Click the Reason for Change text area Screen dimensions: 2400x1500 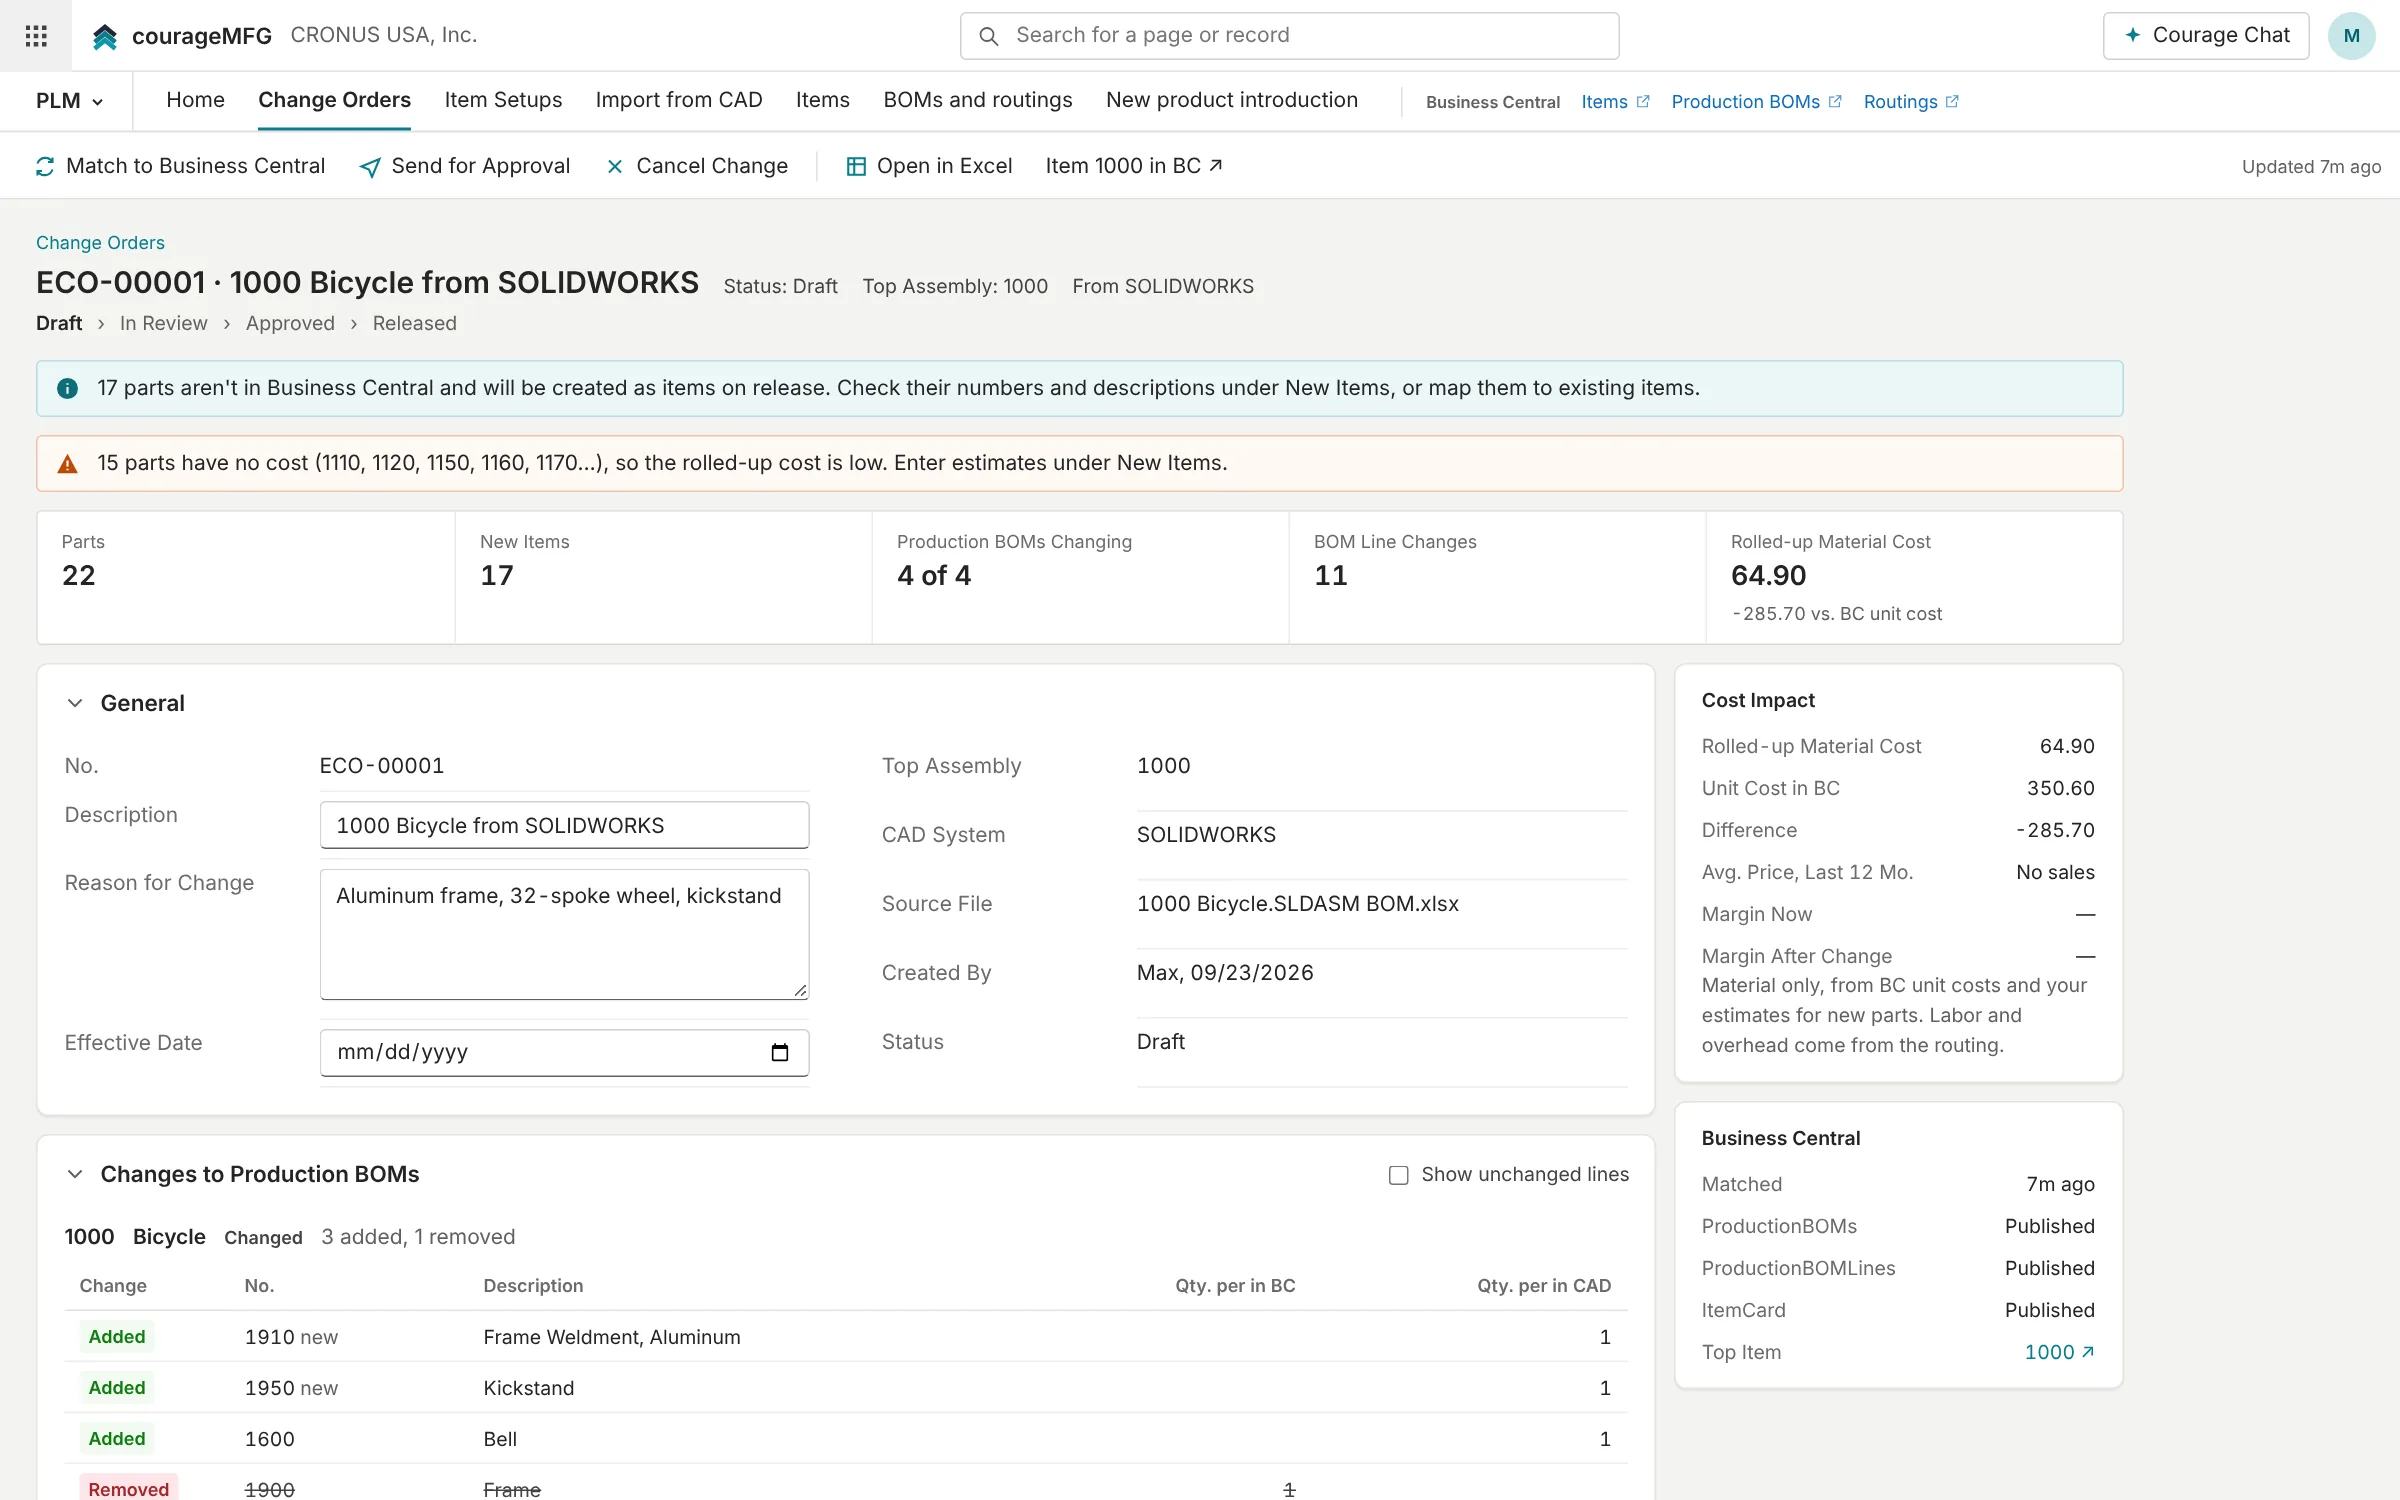tap(564, 934)
